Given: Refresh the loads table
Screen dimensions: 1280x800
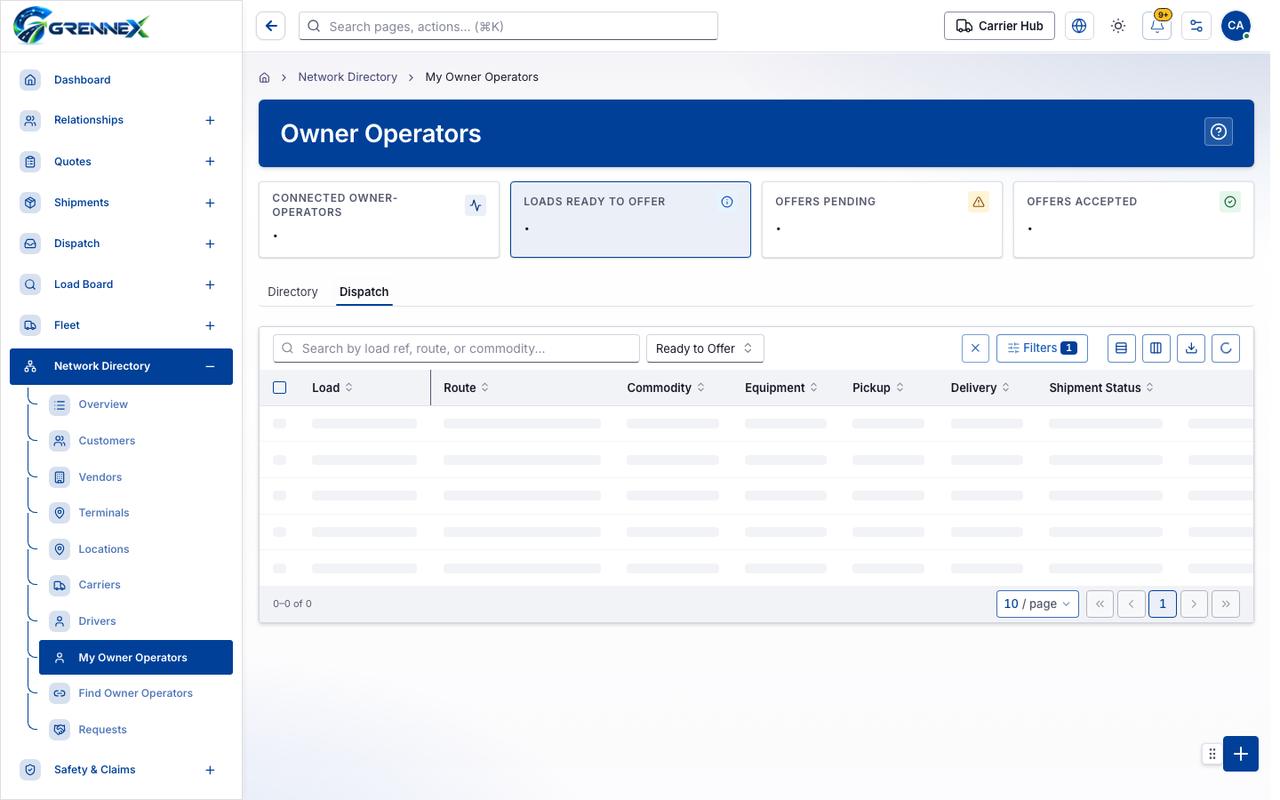Looking at the screenshot, I should [1226, 348].
